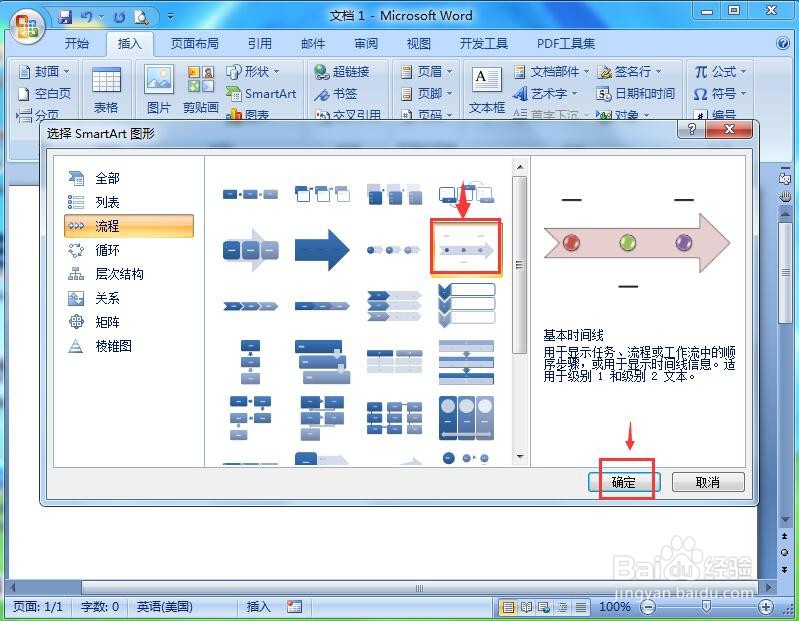Undo the last action in the toolbar
The image size is (799, 621).
[x=87, y=17]
